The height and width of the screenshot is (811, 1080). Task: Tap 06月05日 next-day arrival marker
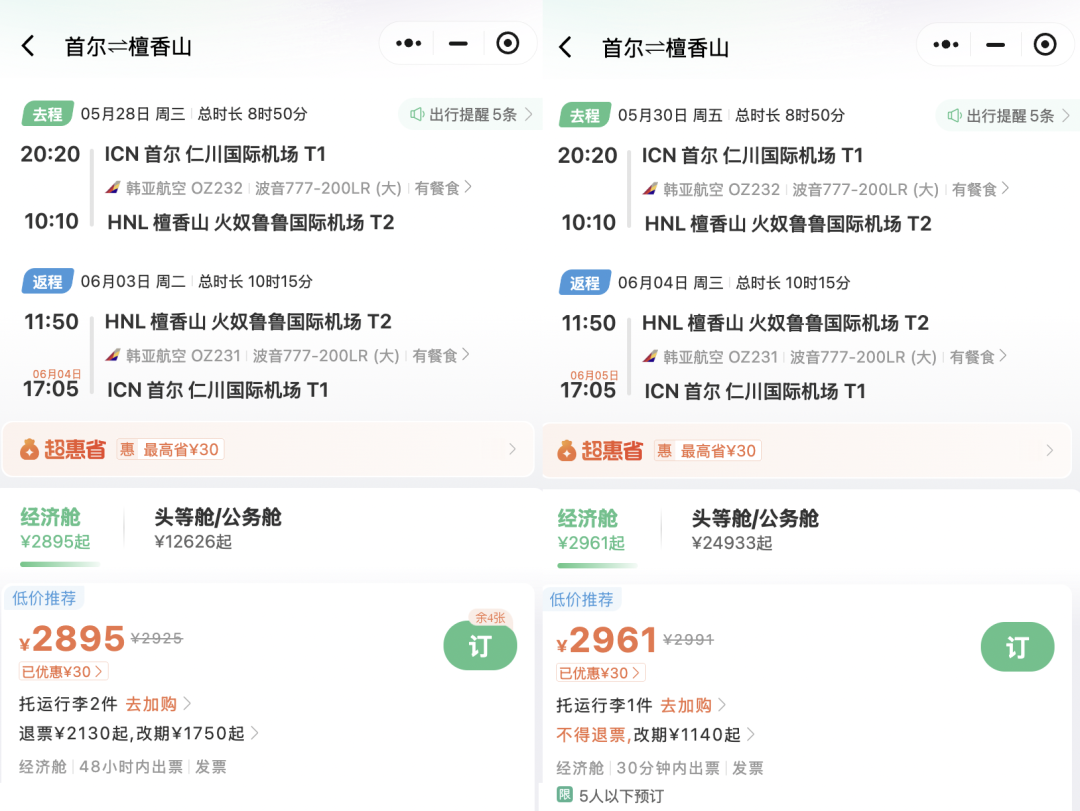[x=594, y=376]
